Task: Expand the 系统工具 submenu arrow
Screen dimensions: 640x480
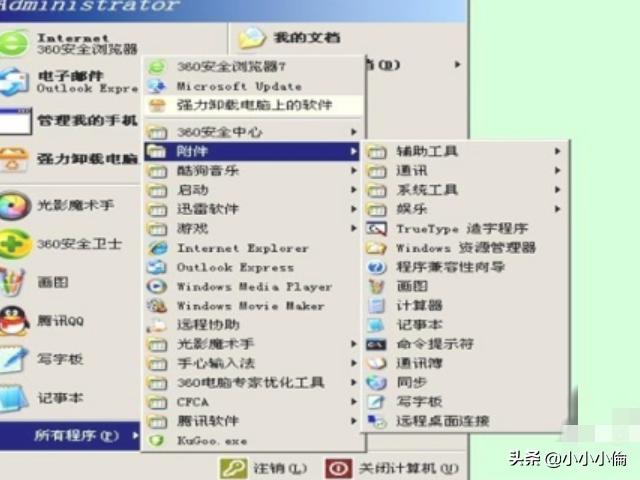Action: (x=557, y=190)
